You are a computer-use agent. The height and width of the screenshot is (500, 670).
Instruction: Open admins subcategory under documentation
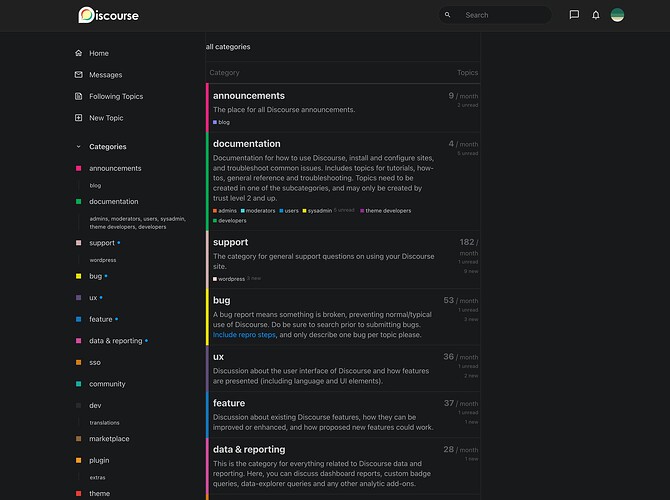point(225,211)
